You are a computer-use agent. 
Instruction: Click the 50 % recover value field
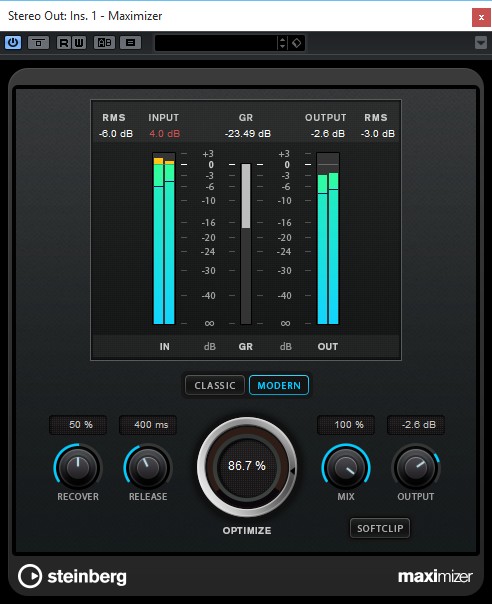coord(78,425)
